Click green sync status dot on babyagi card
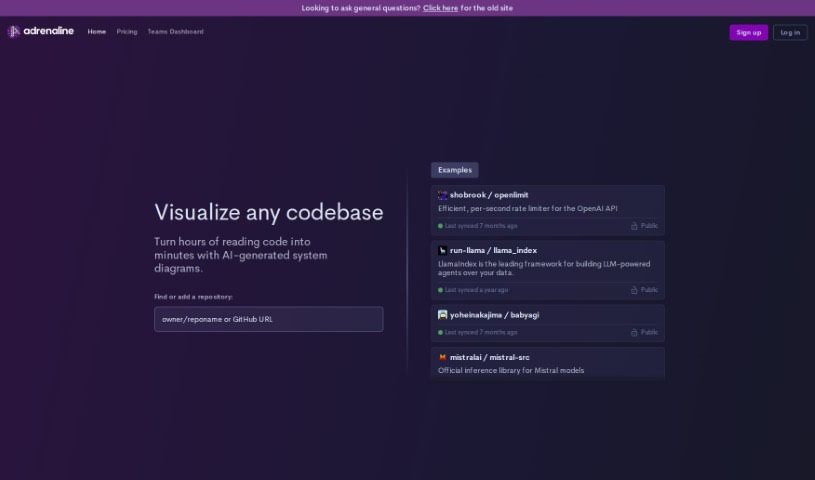This screenshot has width=815, height=480. click(x=440, y=332)
